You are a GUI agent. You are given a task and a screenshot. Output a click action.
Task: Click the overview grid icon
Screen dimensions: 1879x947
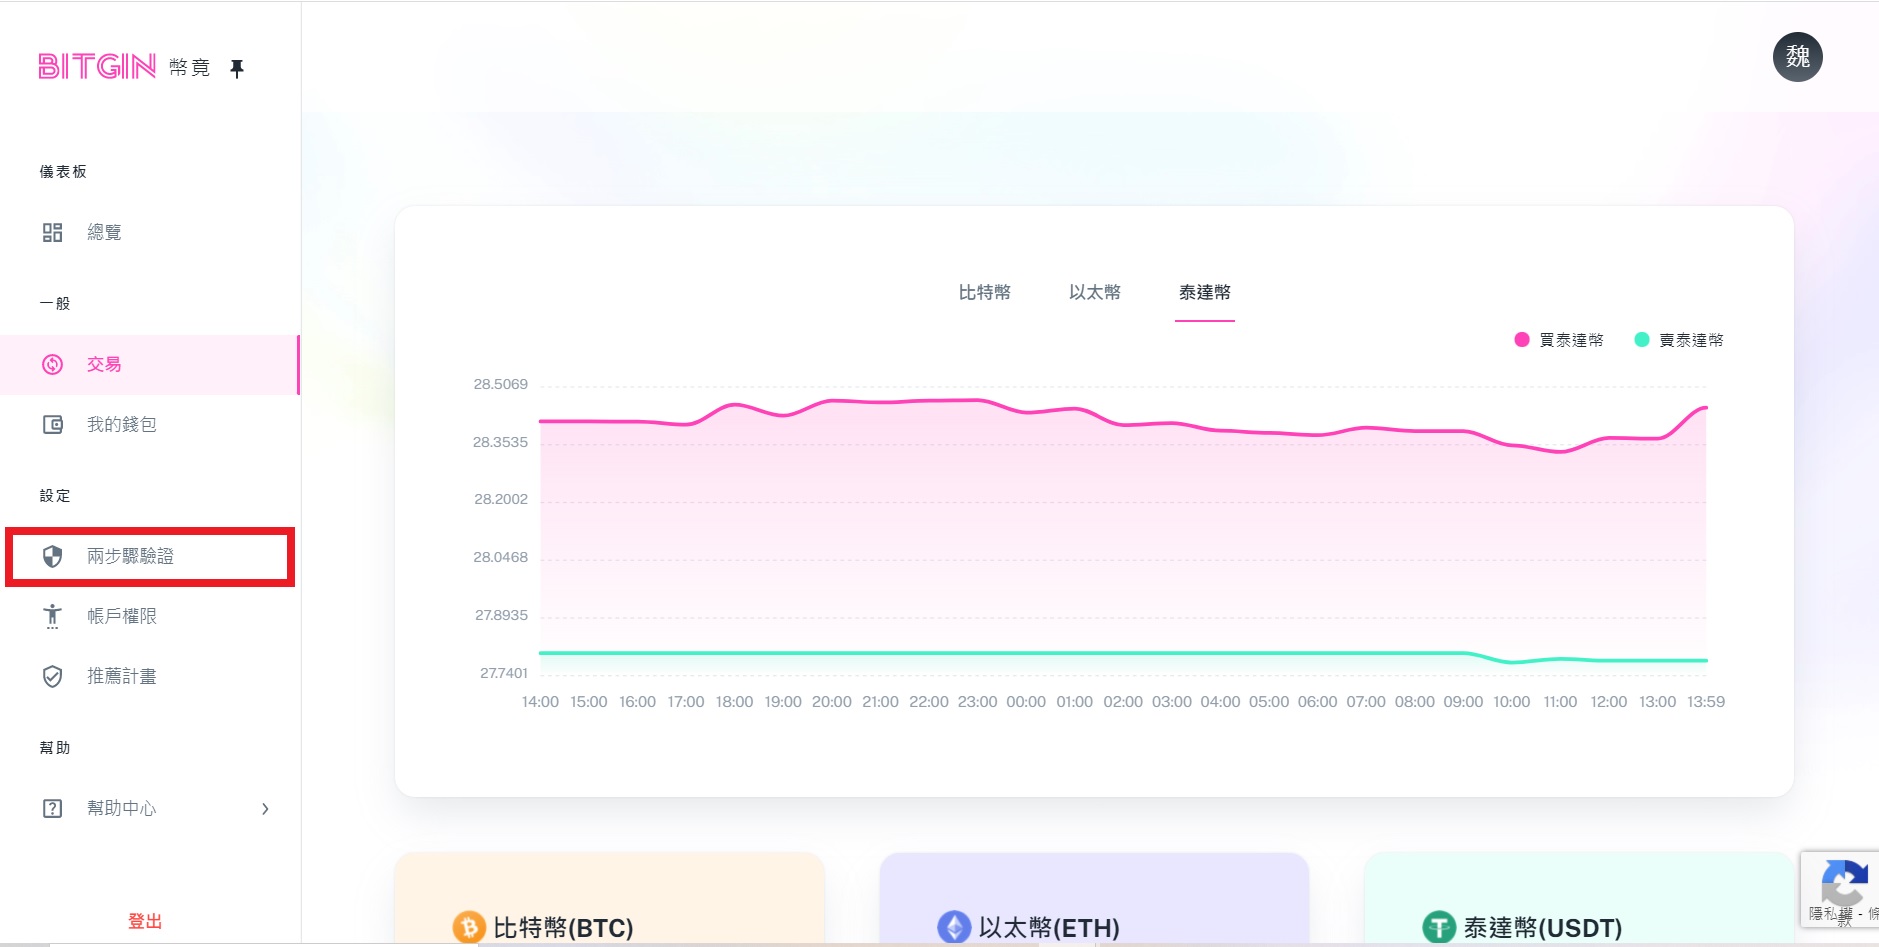[53, 232]
